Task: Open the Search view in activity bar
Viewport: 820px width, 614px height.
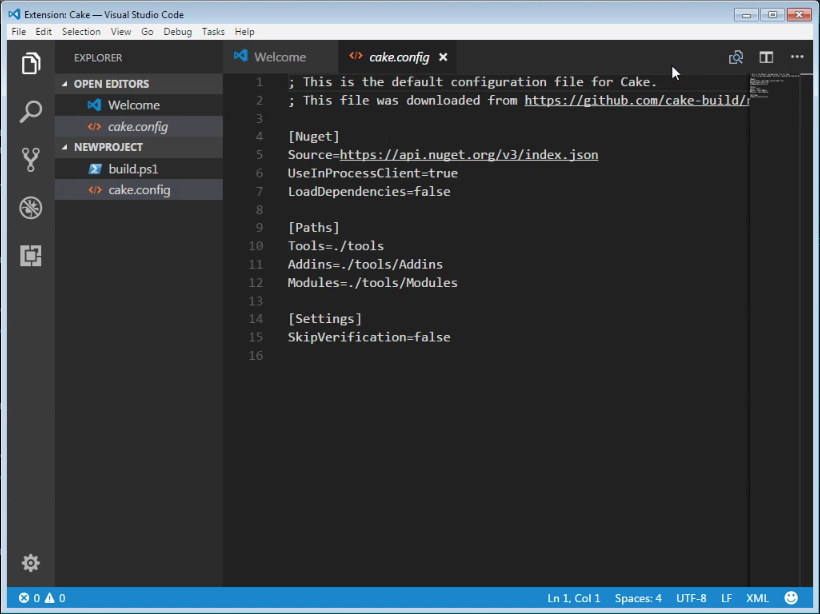Action: (31, 111)
